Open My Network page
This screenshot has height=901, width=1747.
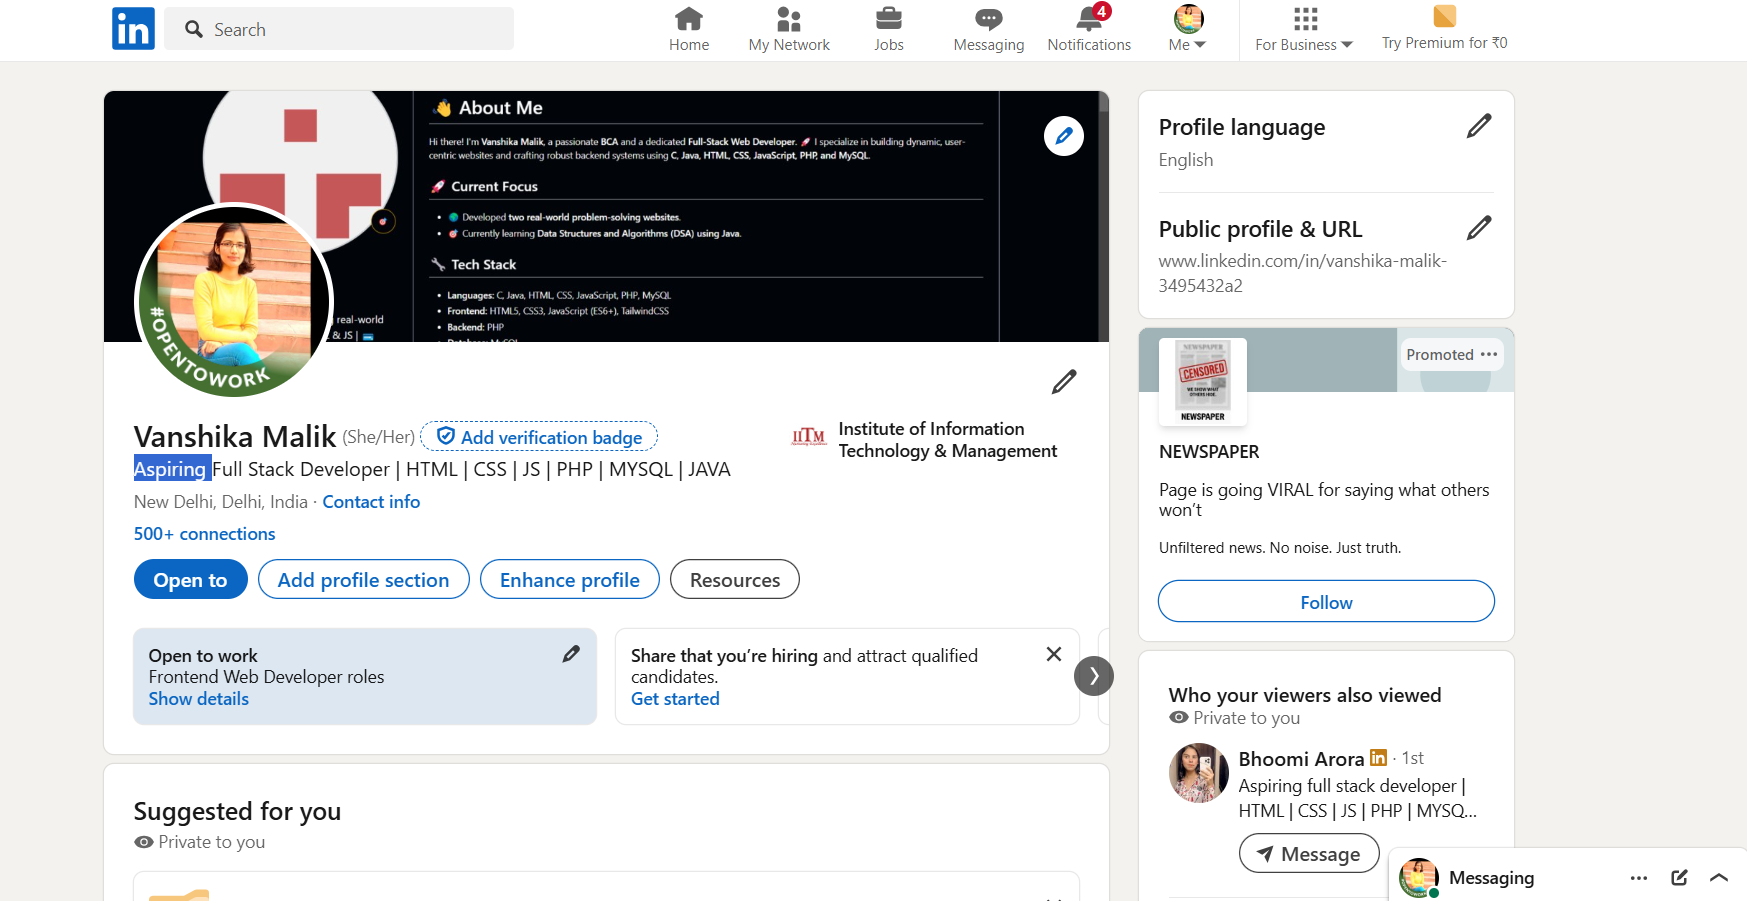pyautogui.click(x=789, y=30)
